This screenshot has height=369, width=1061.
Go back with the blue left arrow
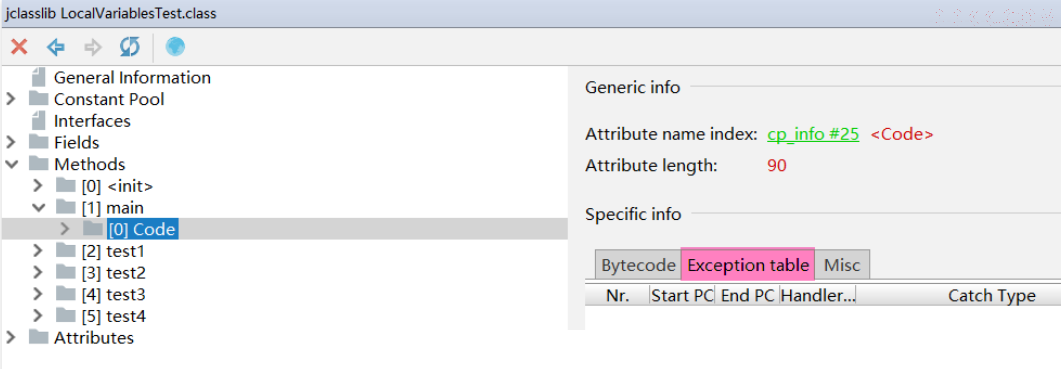[55, 47]
